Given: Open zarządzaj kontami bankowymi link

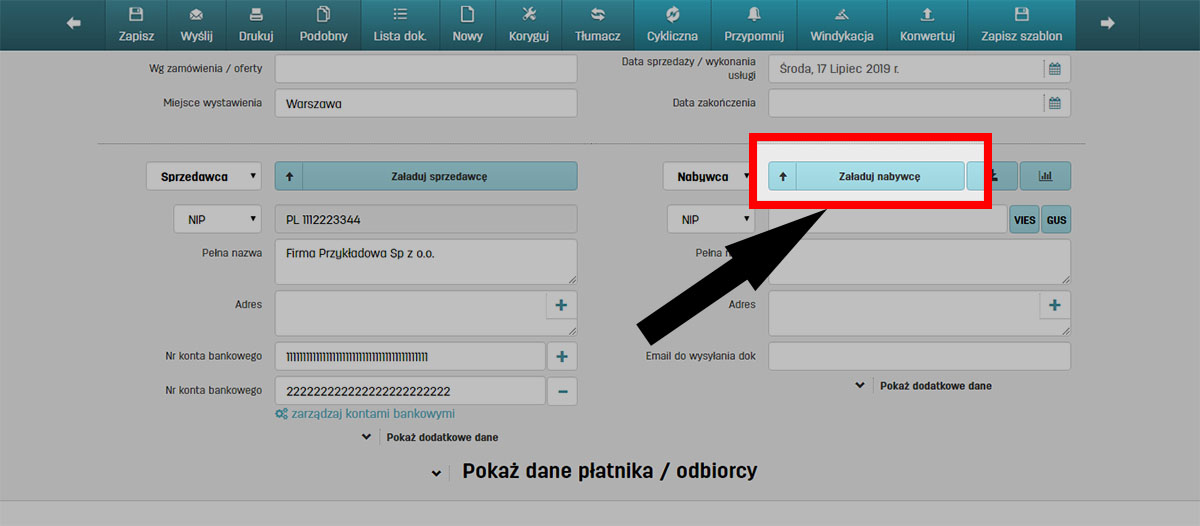Looking at the screenshot, I should (x=365, y=413).
